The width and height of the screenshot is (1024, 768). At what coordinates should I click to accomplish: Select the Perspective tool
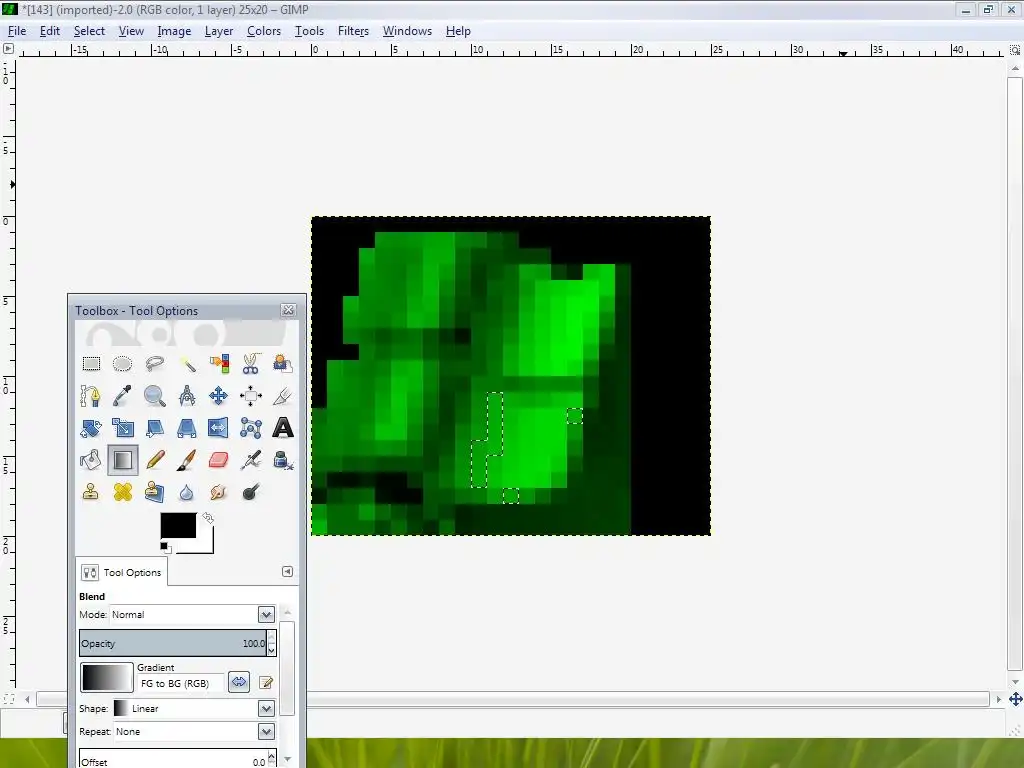187,428
